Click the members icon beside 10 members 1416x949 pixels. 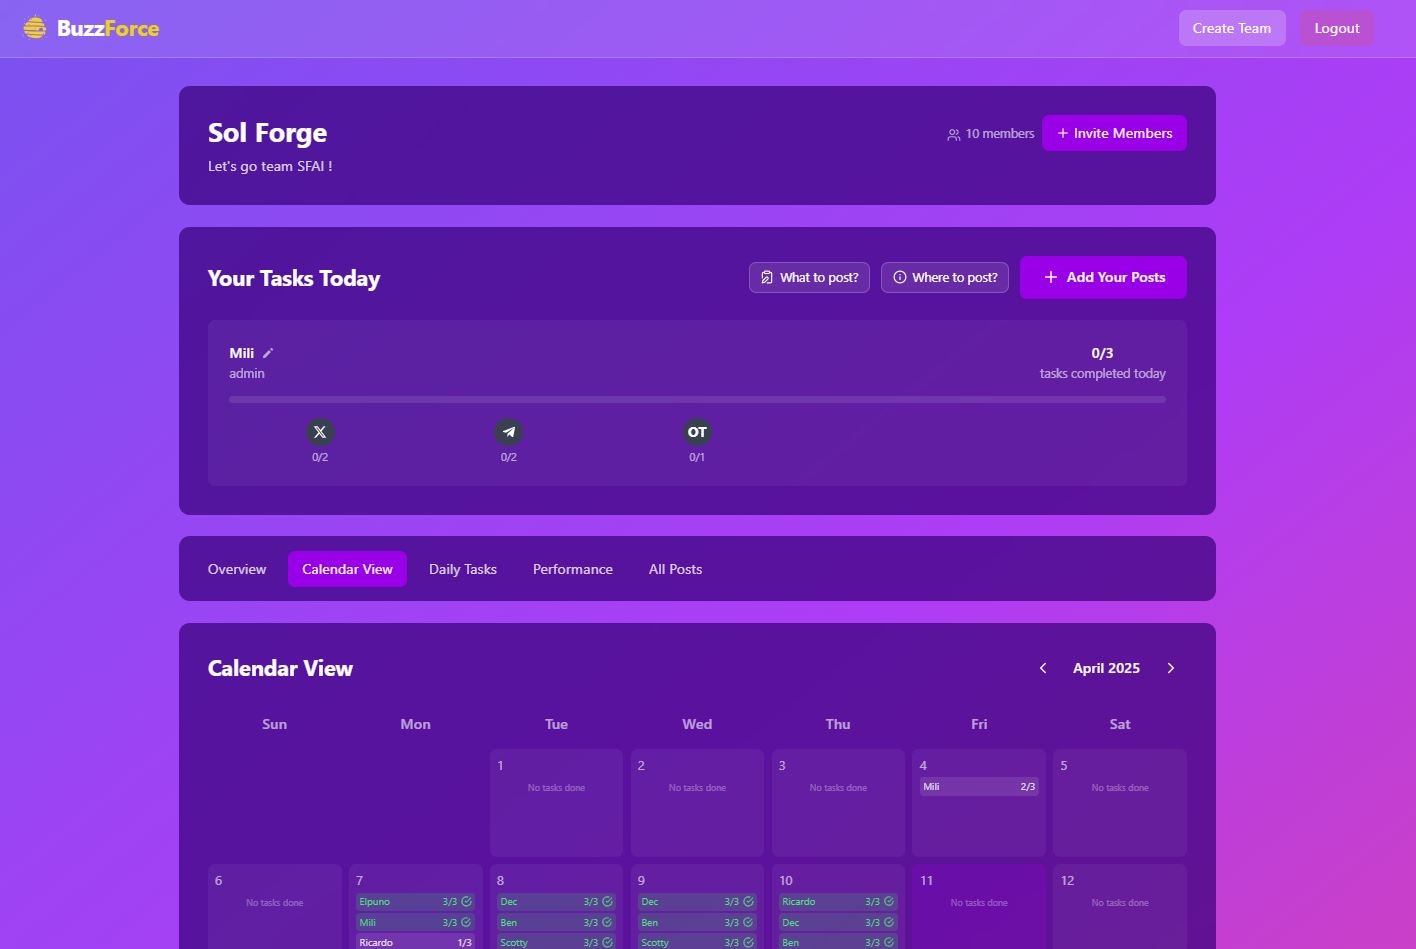click(954, 134)
